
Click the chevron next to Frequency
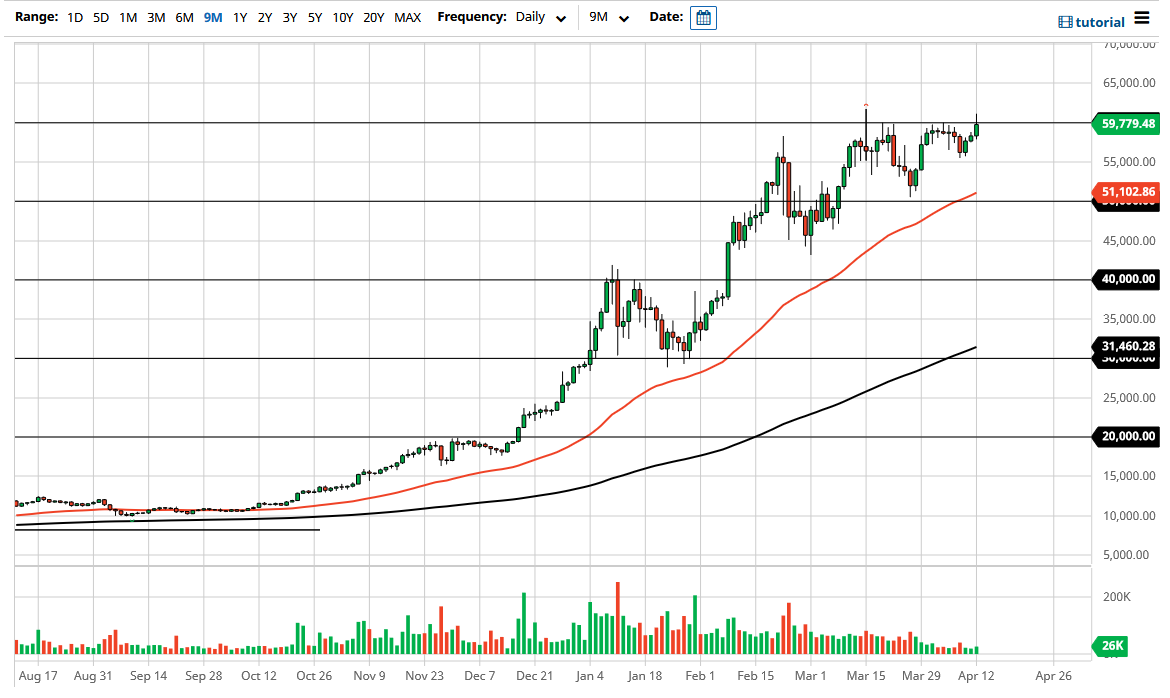click(x=560, y=18)
